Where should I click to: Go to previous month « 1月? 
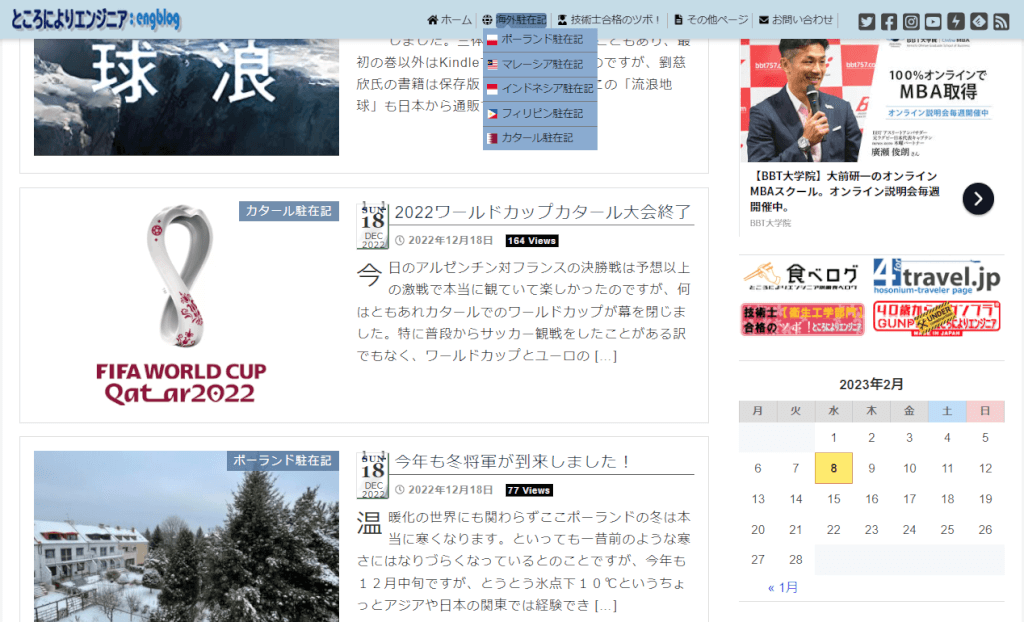pyautogui.click(x=782, y=587)
